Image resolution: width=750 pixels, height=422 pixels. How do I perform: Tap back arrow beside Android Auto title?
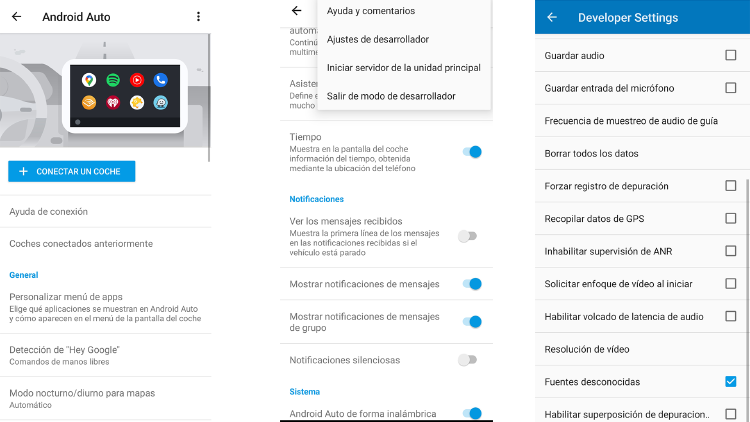(x=16, y=17)
